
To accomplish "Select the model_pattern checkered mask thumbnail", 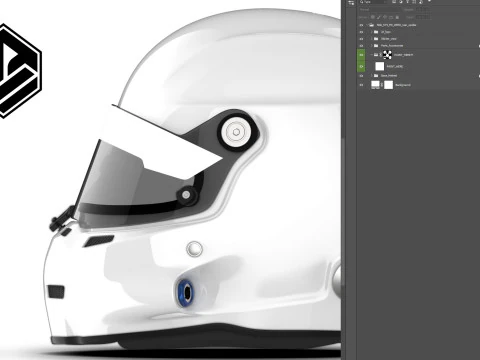I will [x=387, y=55].
